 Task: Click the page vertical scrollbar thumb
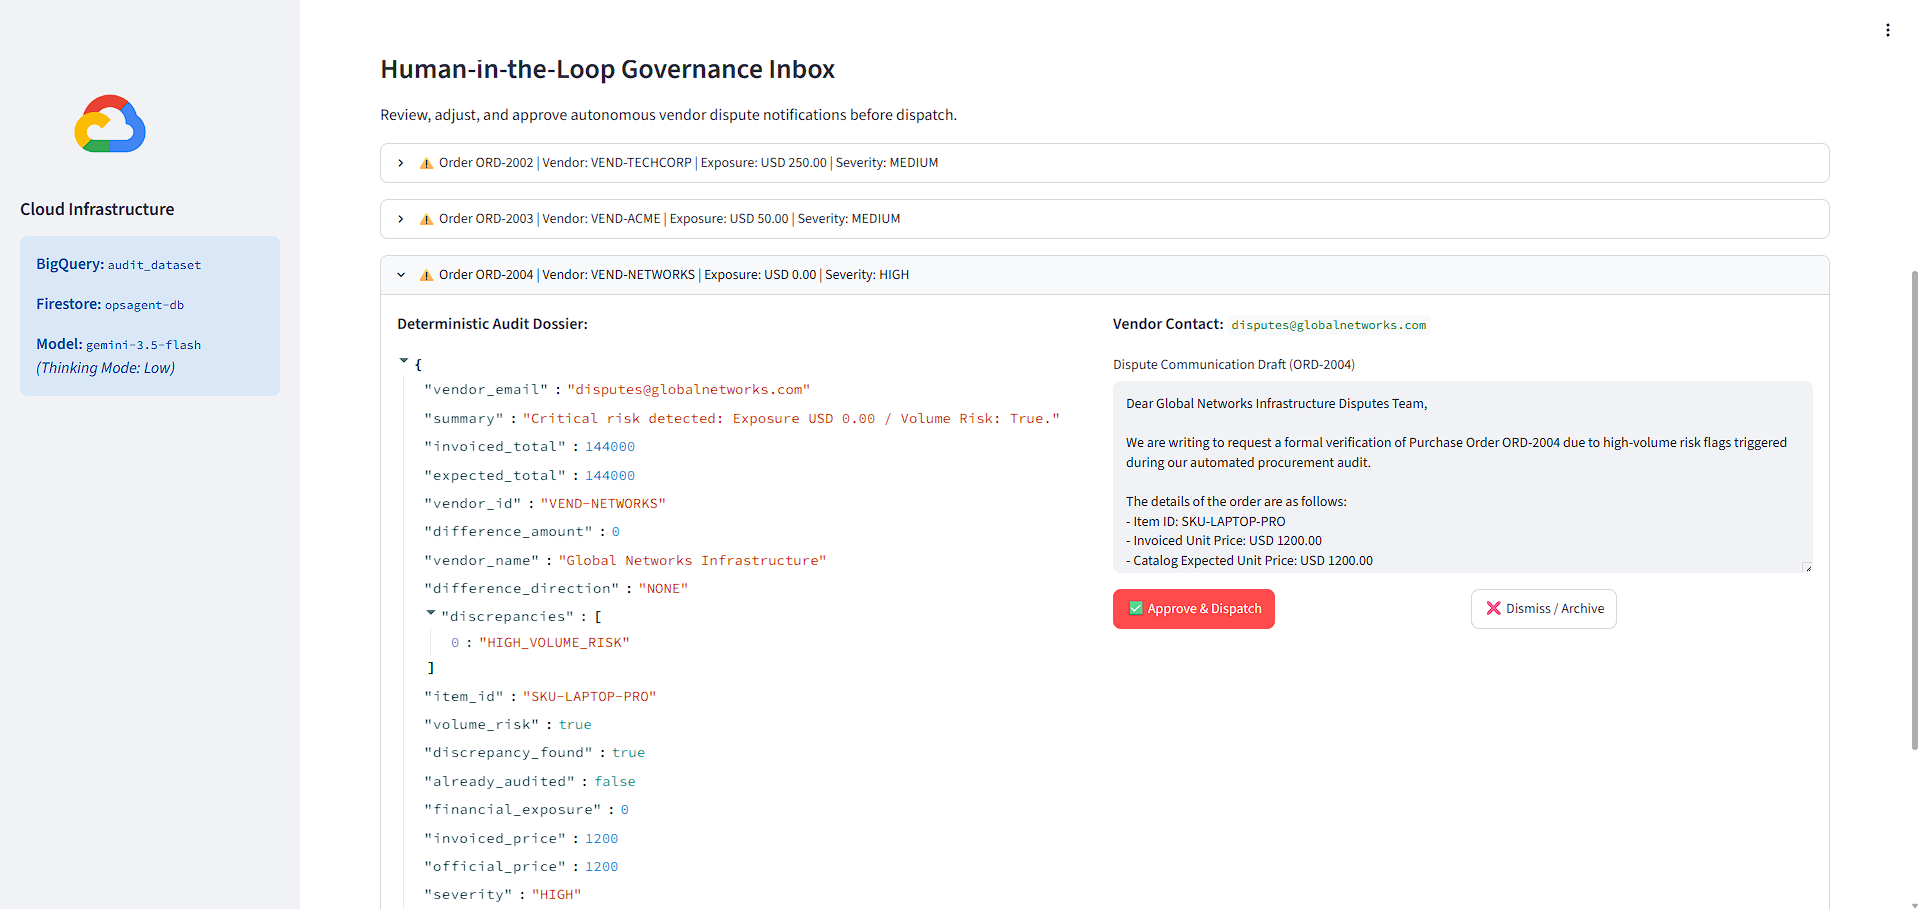tap(1914, 510)
